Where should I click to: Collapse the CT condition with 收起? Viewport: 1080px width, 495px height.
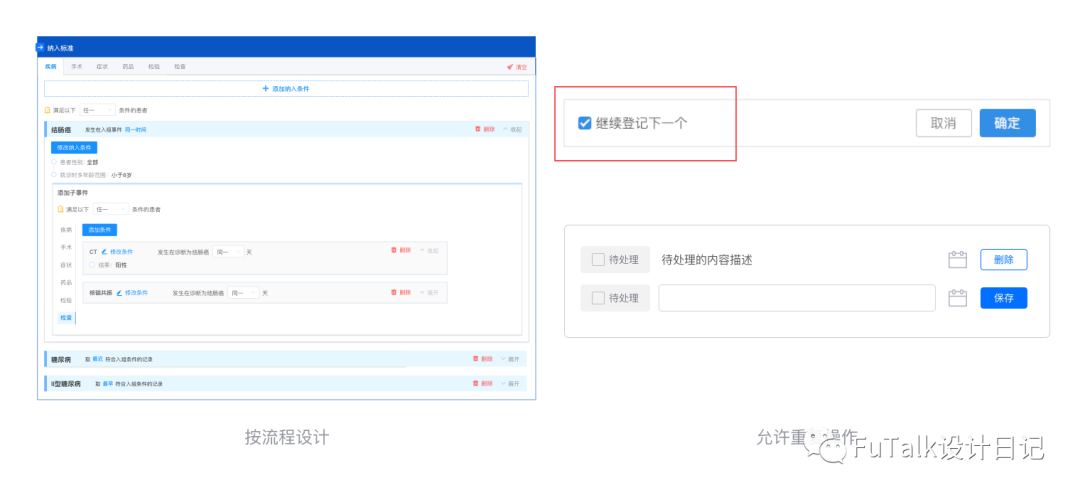pos(428,250)
